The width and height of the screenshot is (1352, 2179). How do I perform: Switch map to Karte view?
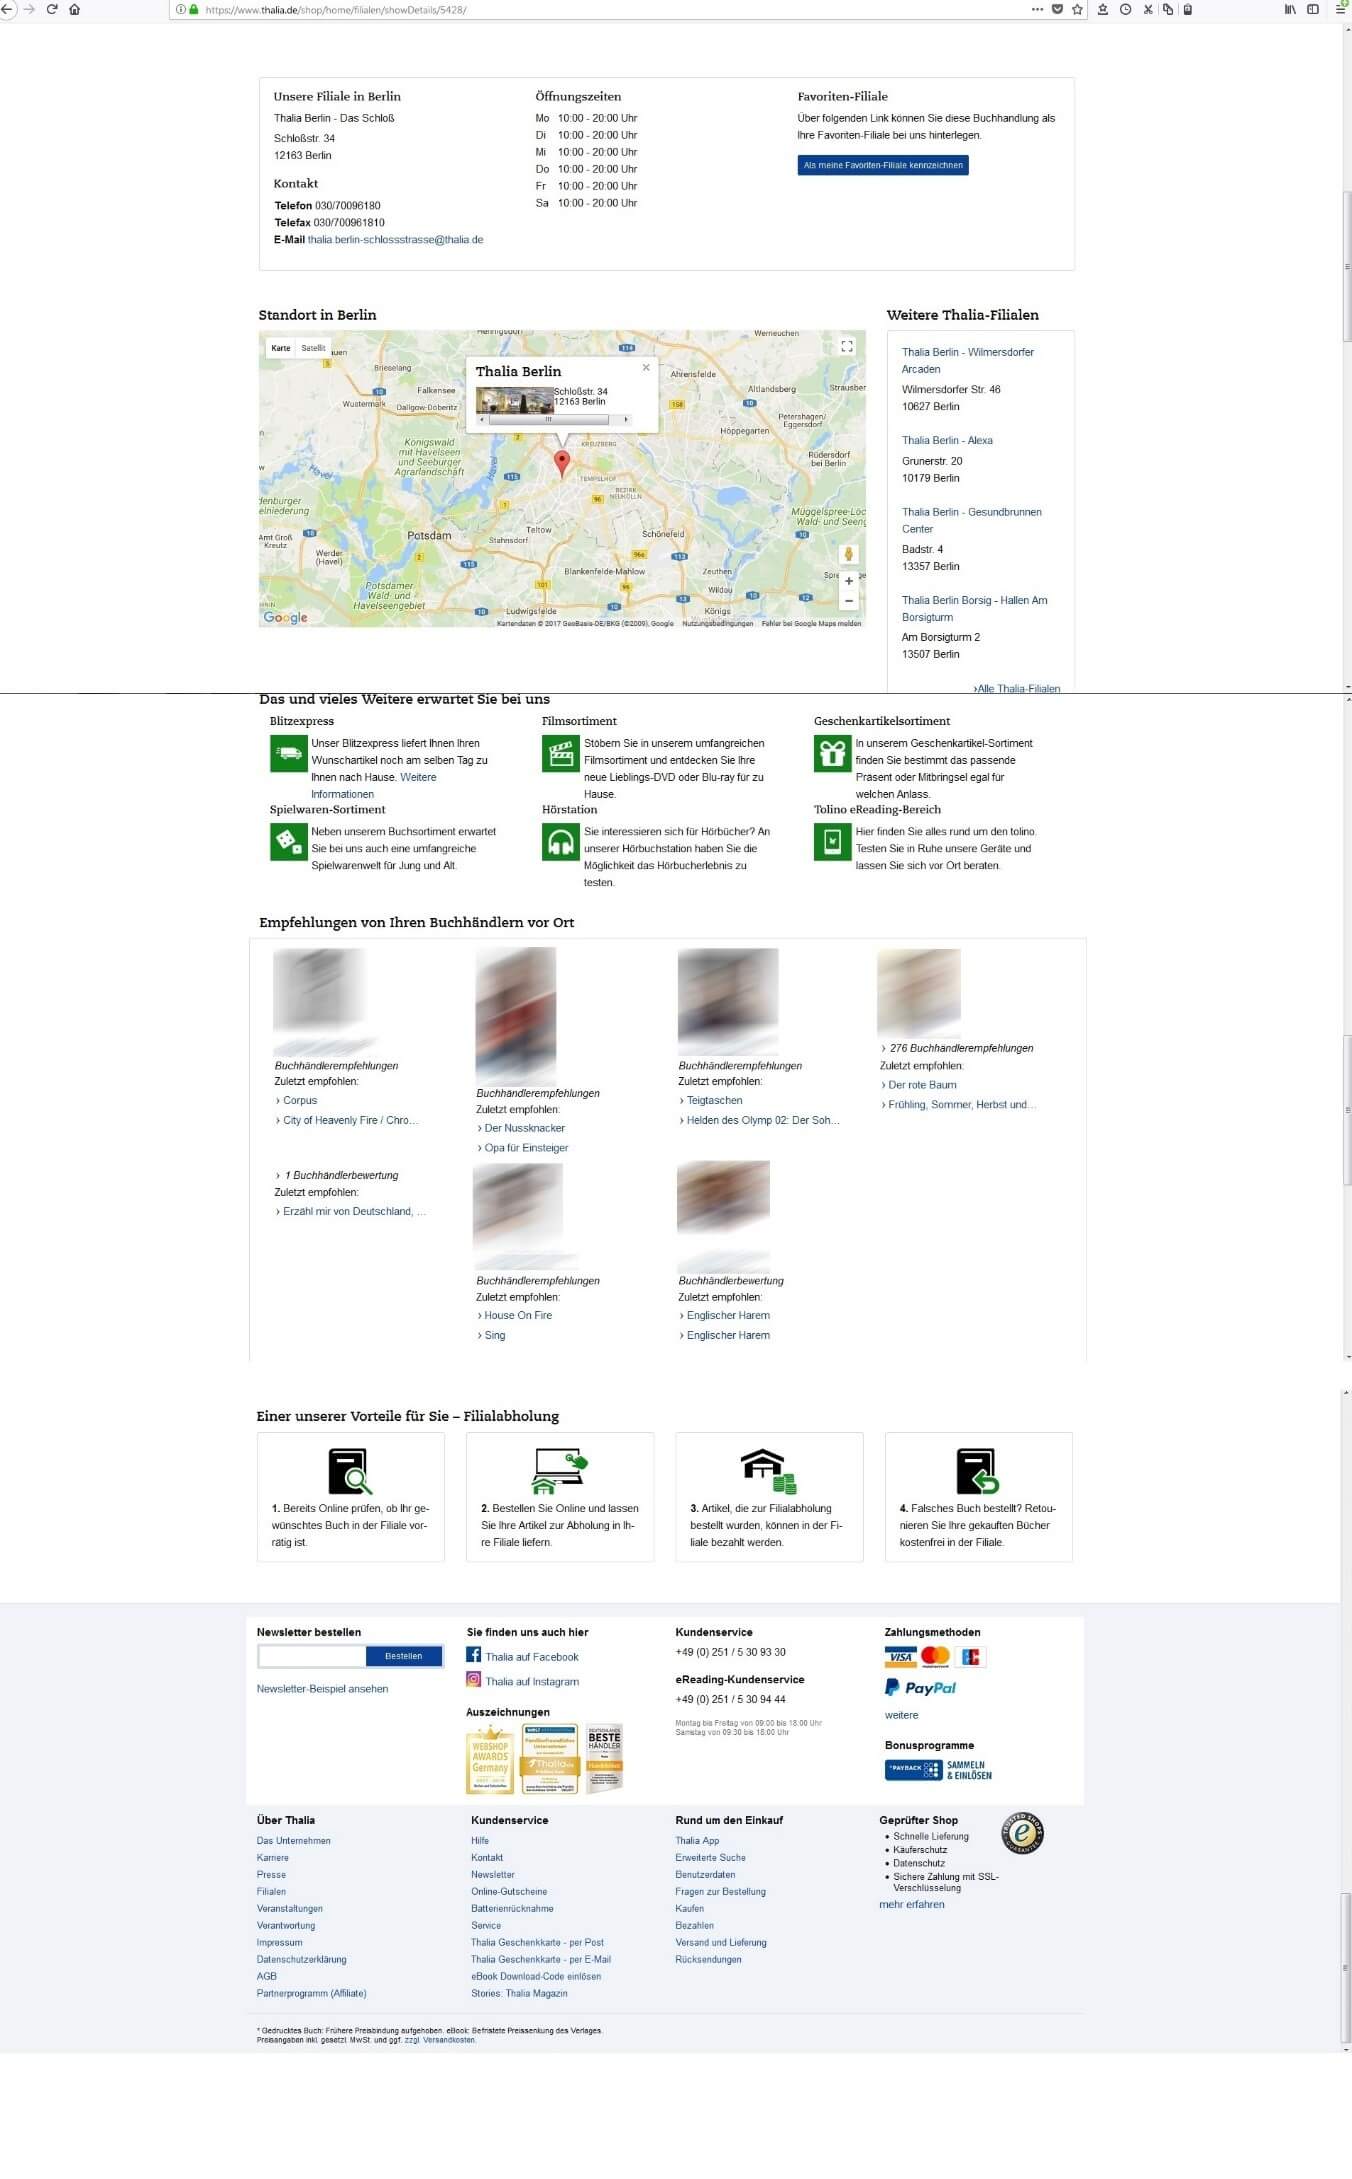coord(281,348)
